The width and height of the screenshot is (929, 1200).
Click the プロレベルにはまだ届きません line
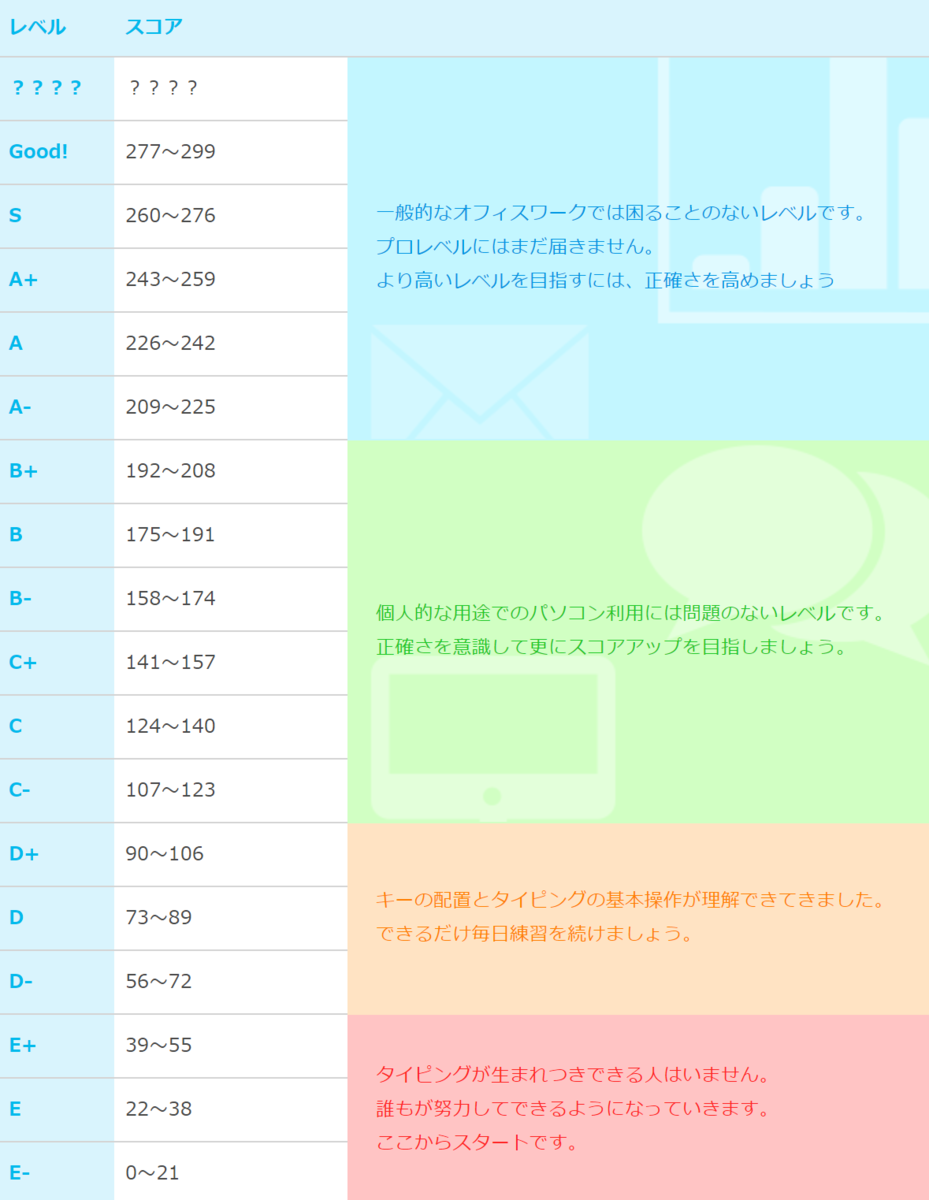pos(514,247)
